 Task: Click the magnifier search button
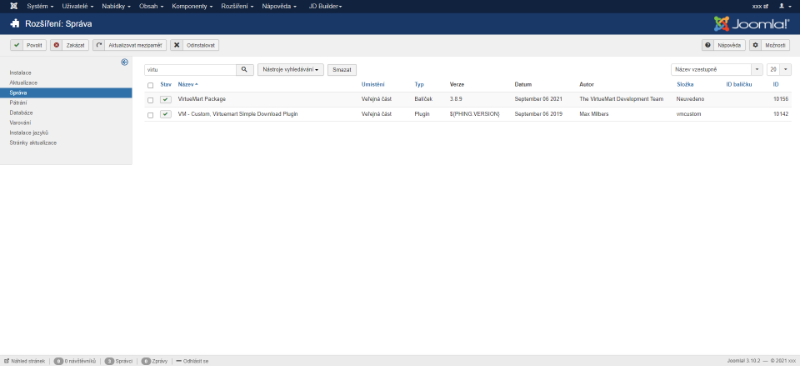tap(245, 70)
